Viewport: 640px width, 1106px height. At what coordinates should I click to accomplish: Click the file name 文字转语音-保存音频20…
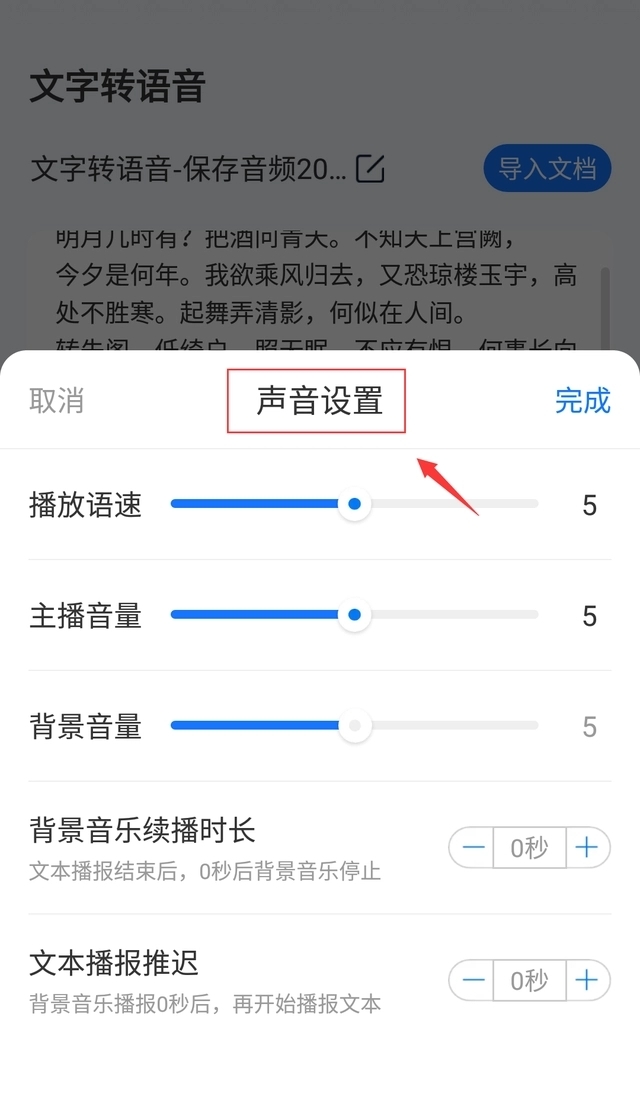188,169
